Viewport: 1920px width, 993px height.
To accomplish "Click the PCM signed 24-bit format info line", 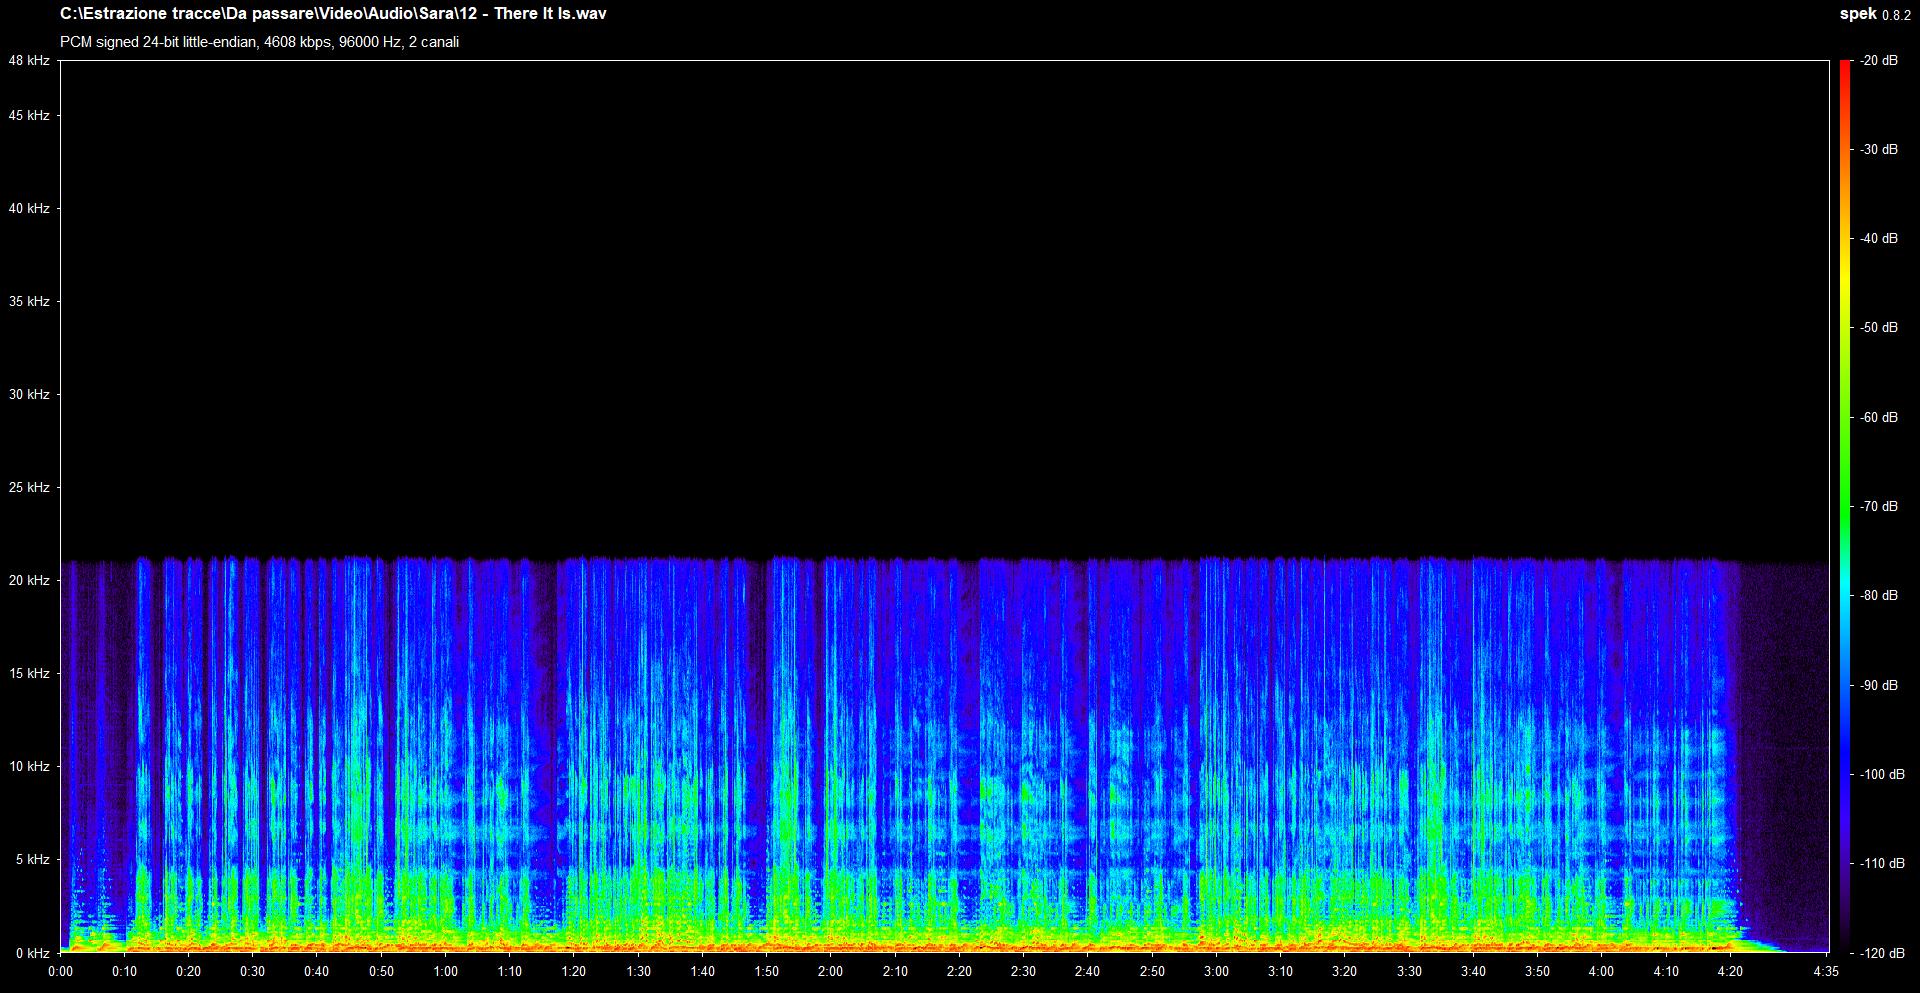I will [260, 42].
